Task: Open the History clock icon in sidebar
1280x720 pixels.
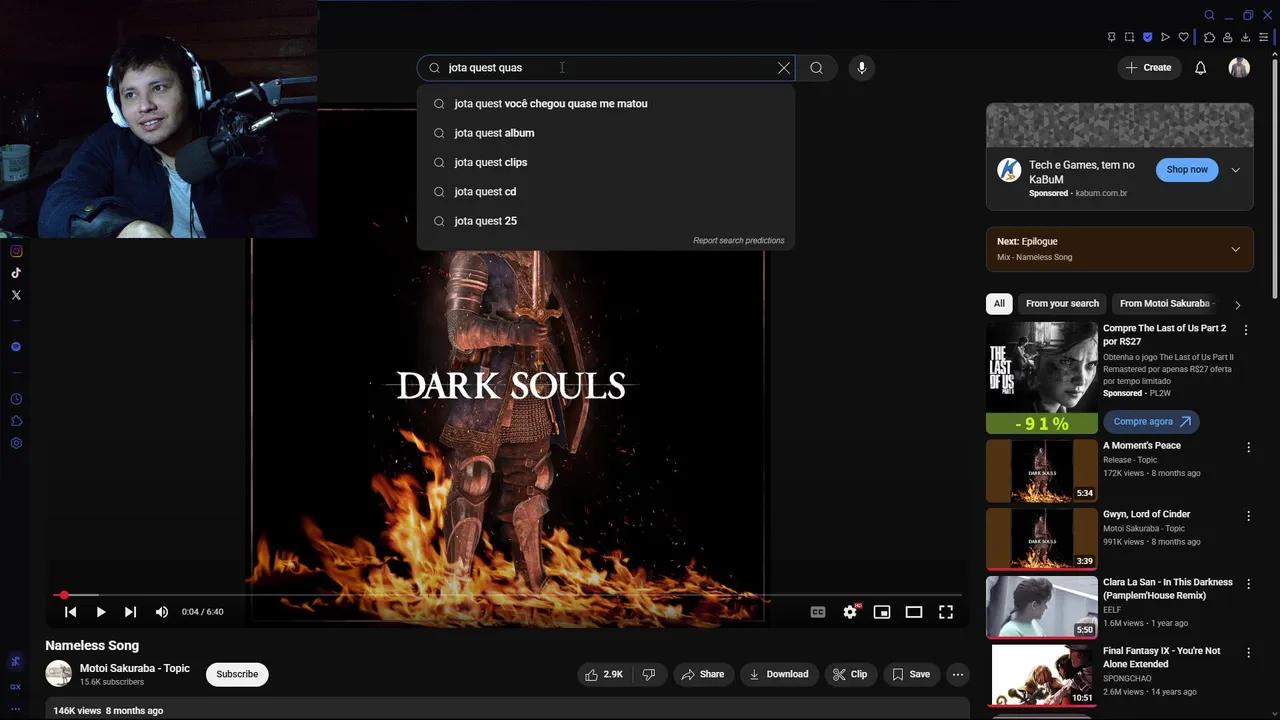Action: tap(16, 399)
